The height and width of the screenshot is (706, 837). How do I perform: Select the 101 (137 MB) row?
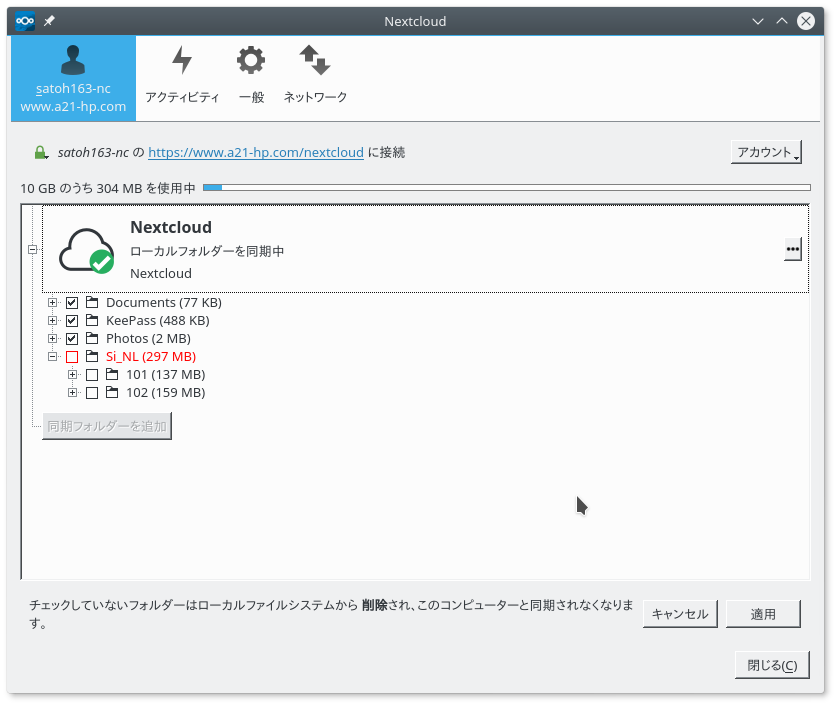(165, 375)
